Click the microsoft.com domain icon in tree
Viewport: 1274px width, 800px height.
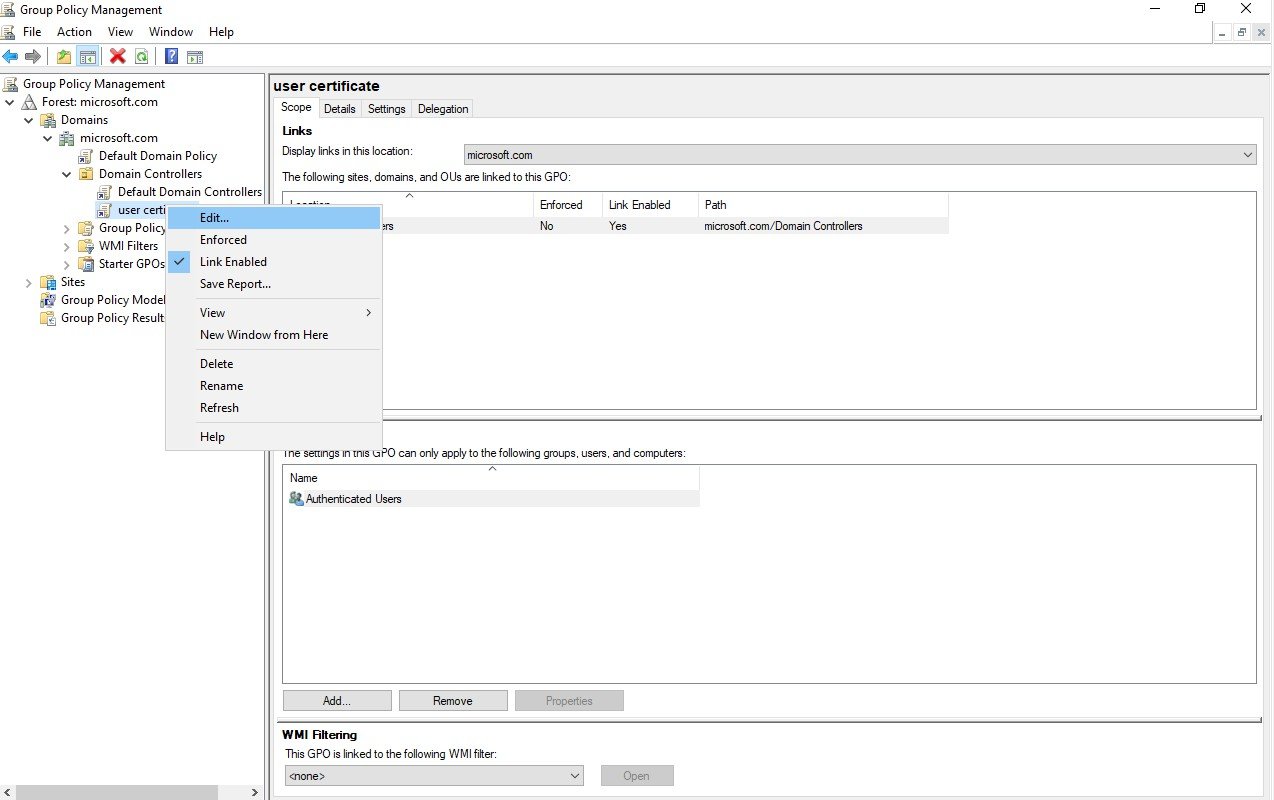click(67, 138)
